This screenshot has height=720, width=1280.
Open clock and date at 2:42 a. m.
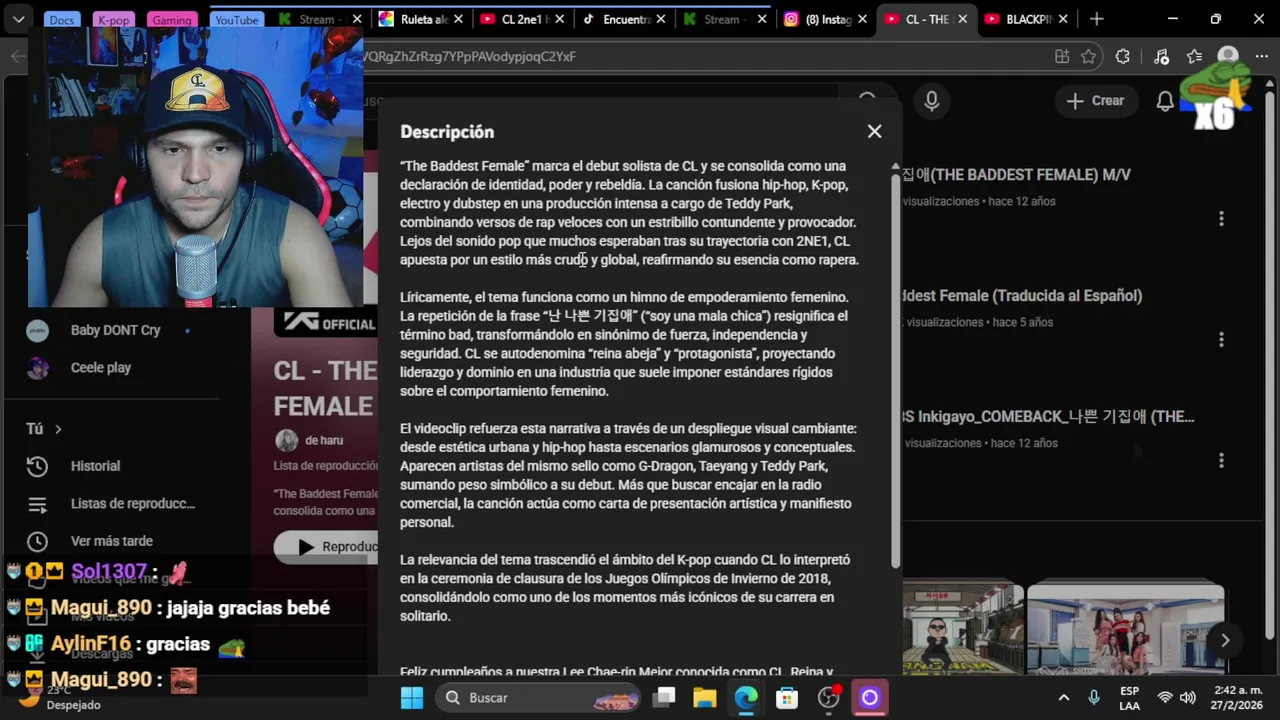point(1239,698)
